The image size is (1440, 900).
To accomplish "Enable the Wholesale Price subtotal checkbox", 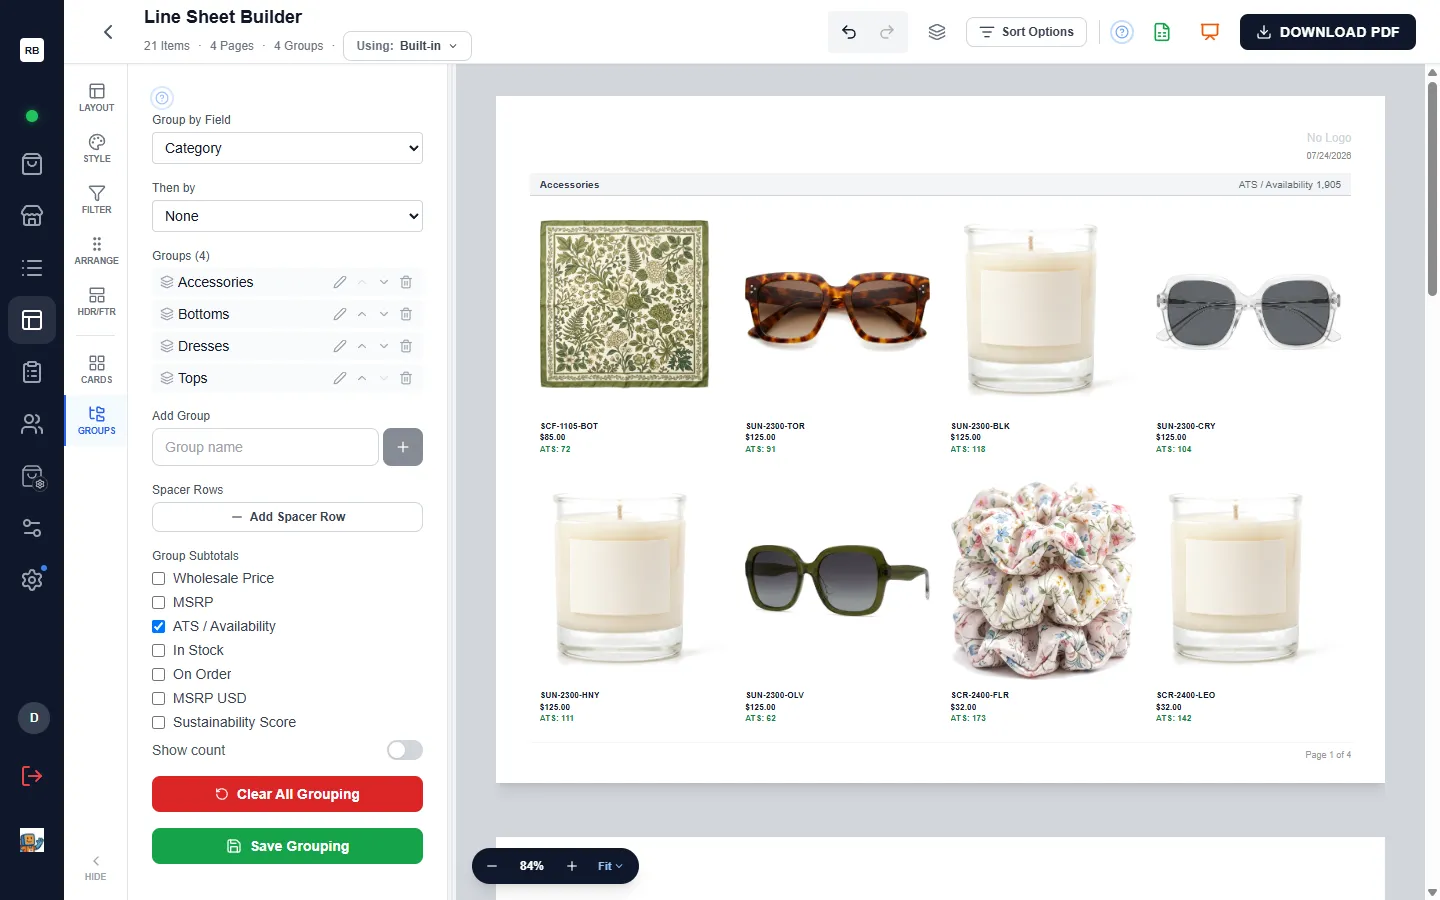I will pos(158,578).
